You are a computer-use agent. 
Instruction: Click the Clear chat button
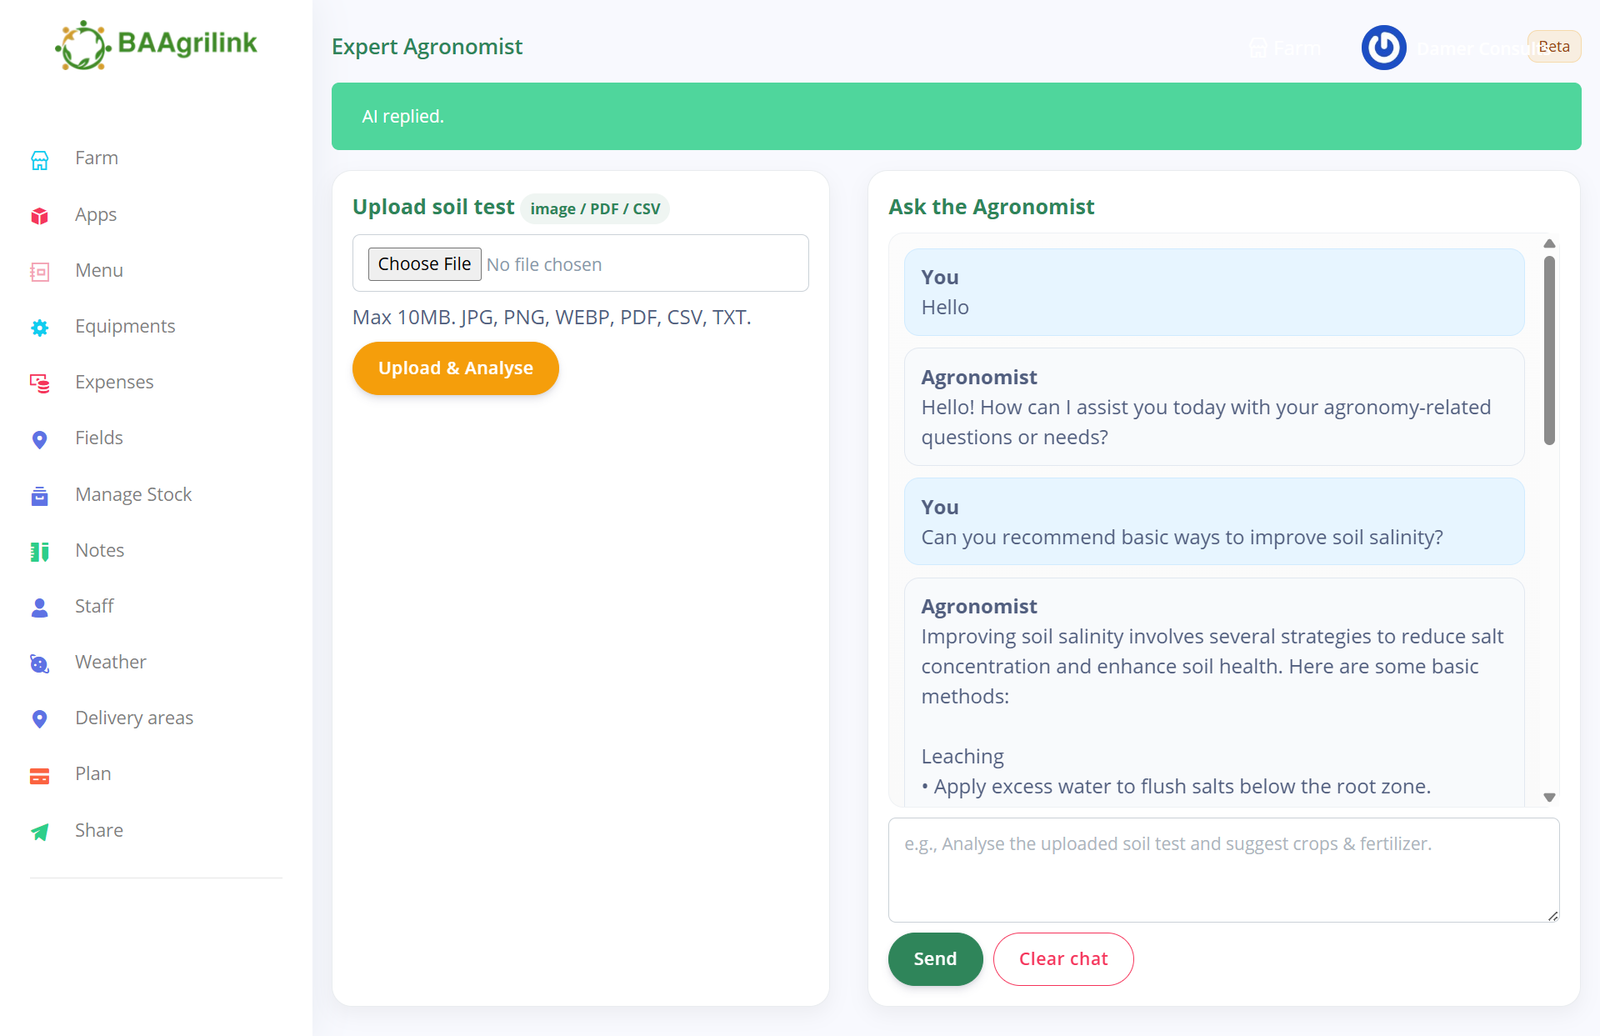pyautogui.click(x=1063, y=959)
